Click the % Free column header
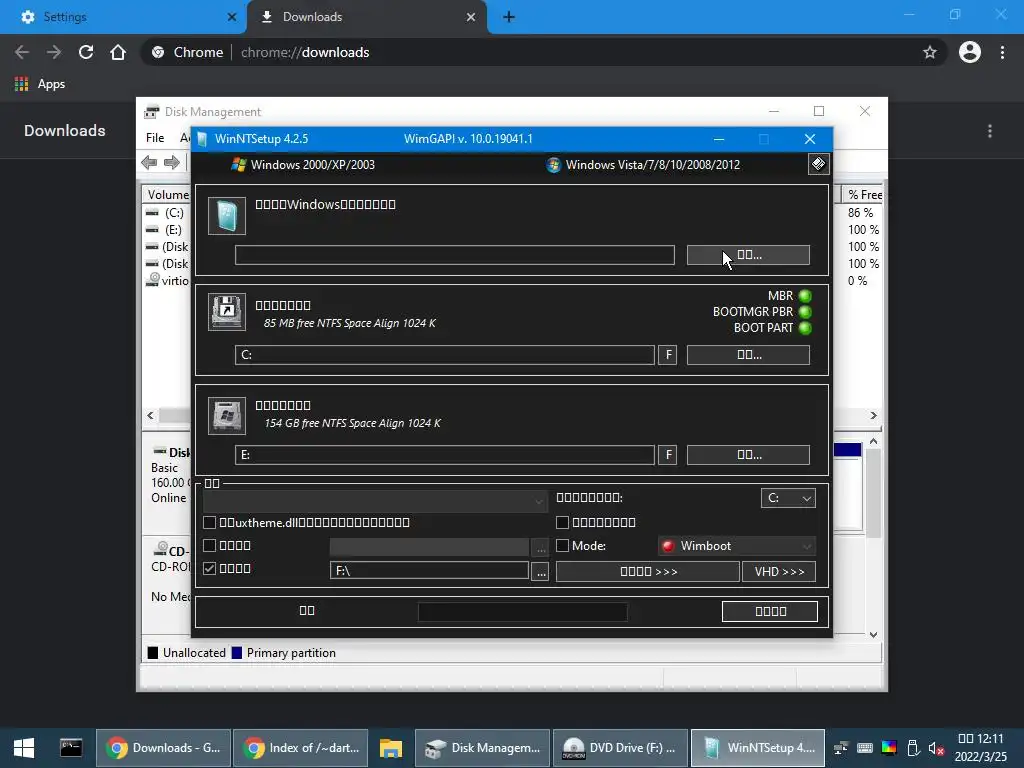Image resolution: width=1024 pixels, height=768 pixels. click(862, 195)
